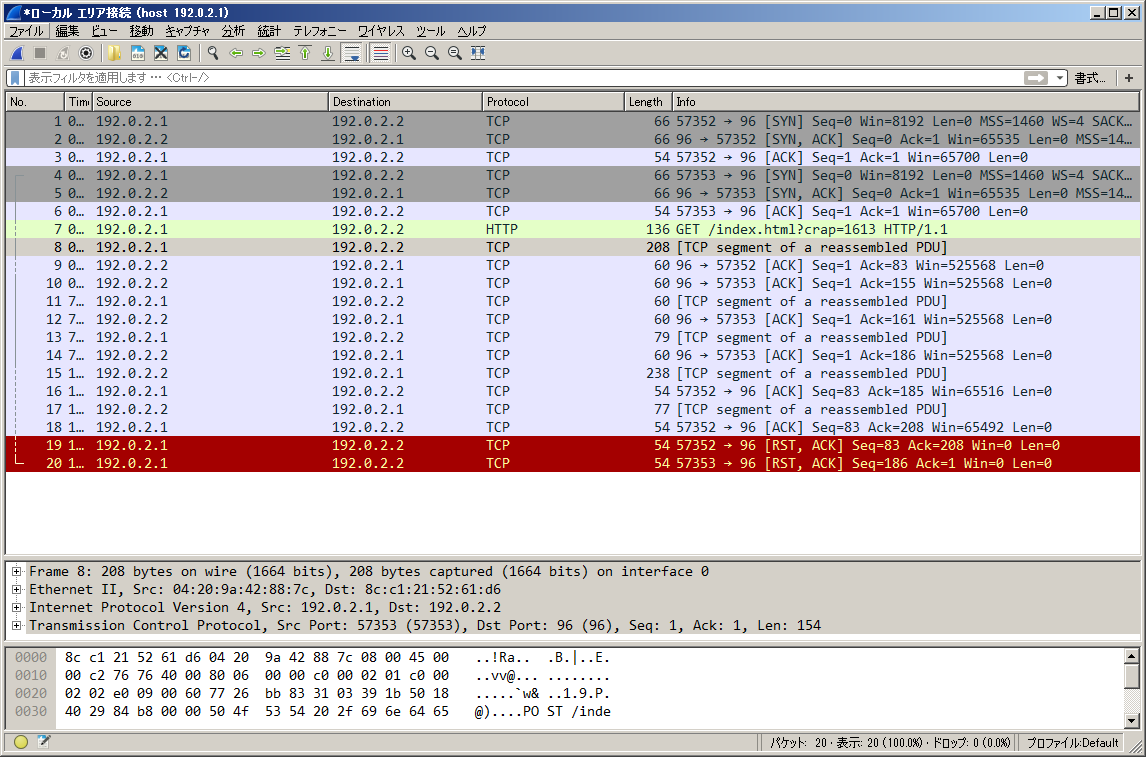Restart the current capture

coord(63,52)
